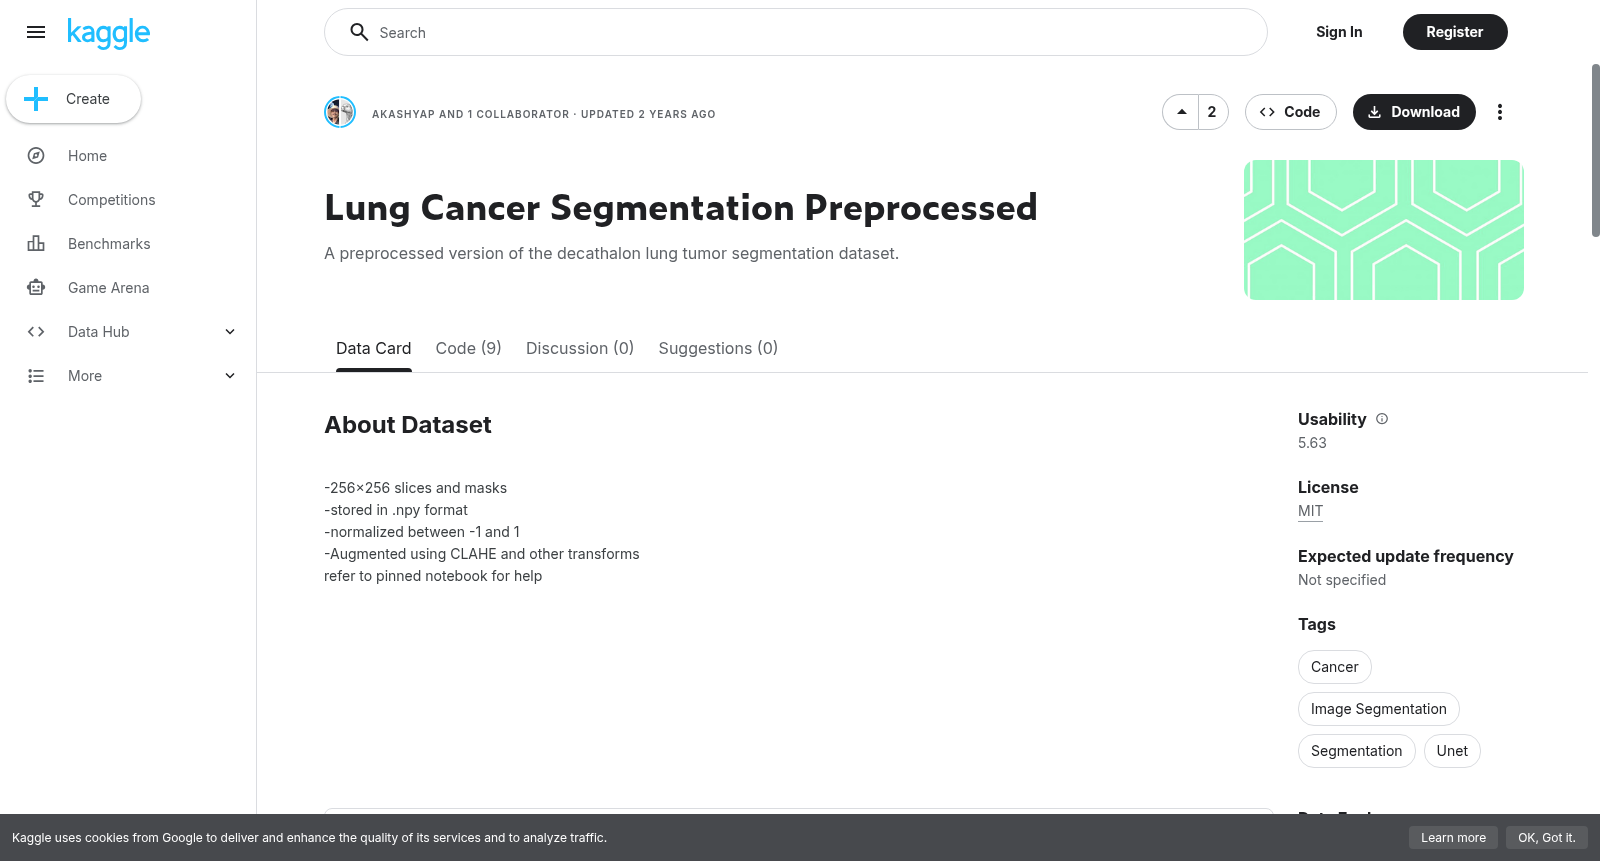Click the Download button
Image resolution: width=1600 pixels, height=861 pixels.
(1414, 112)
